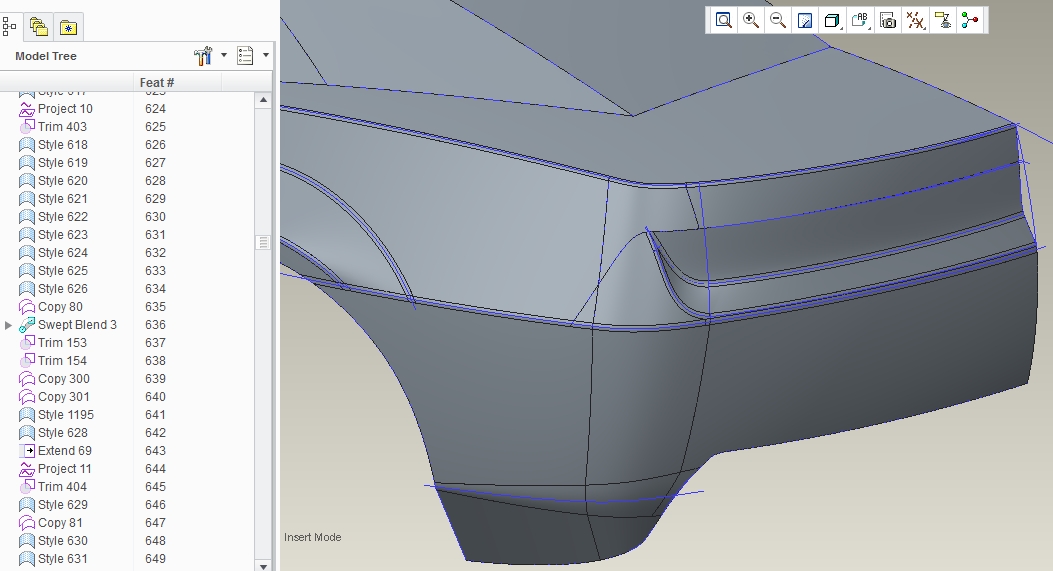
Task: Select the Style 620 feature
Action: point(62,181)
